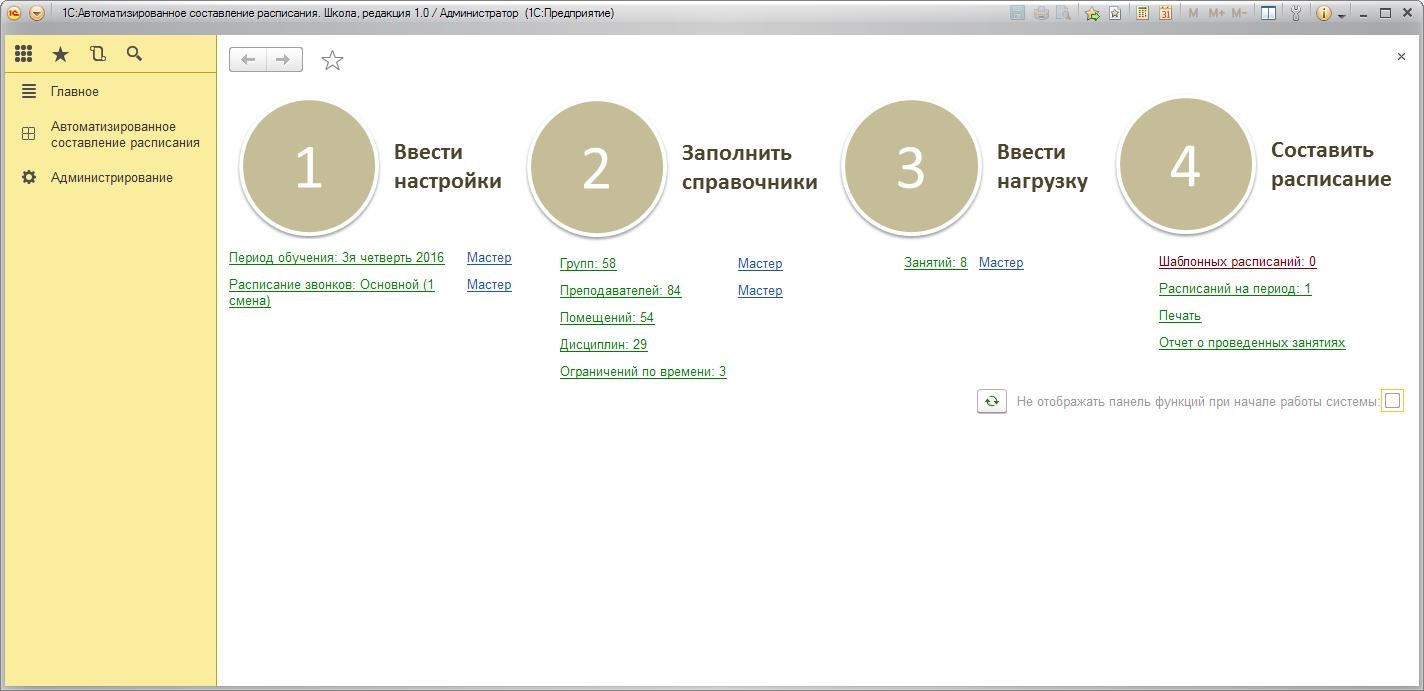The width and height of the screenshot is (1424, 691).
Task: Enable 'Не отображать панель функций' checkbox
Action: [1392, 401]
